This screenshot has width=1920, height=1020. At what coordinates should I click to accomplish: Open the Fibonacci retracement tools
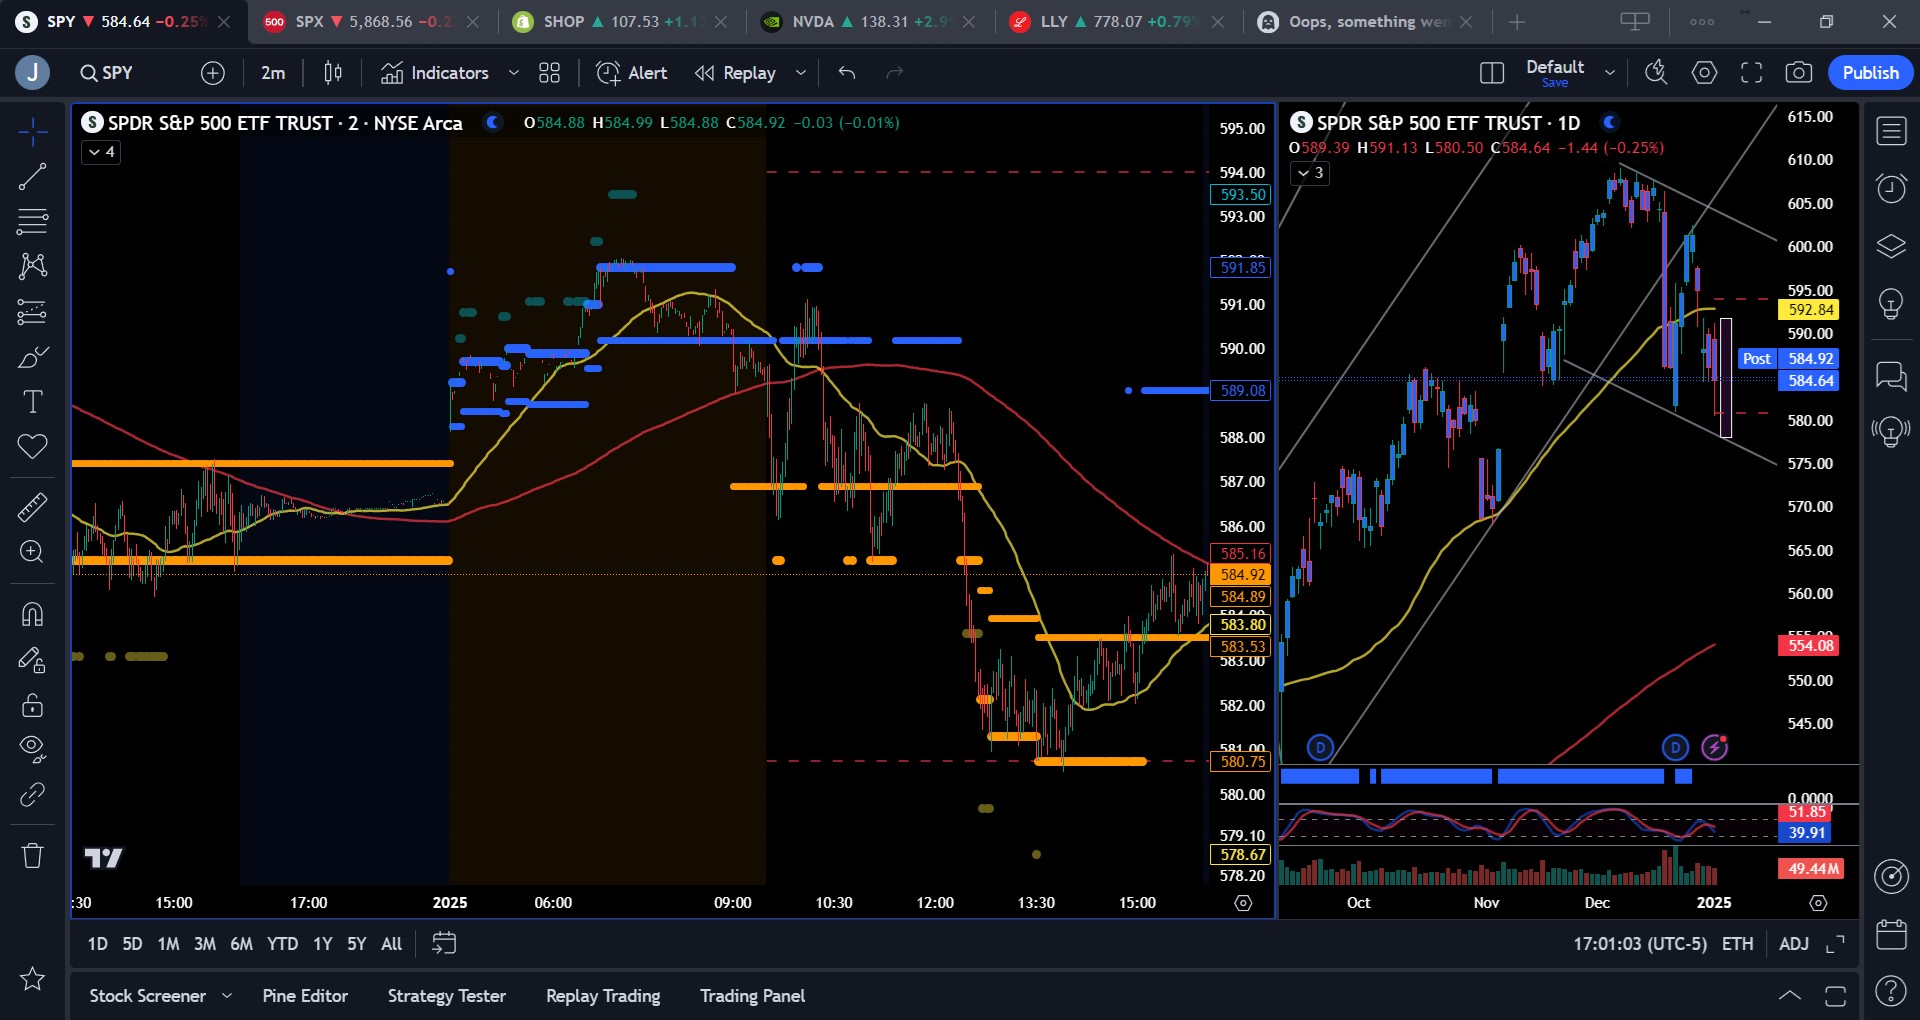pos(32,221)
